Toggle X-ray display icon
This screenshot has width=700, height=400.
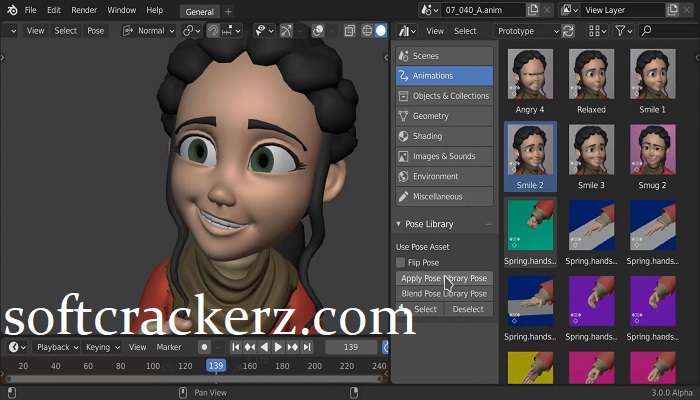350,31
